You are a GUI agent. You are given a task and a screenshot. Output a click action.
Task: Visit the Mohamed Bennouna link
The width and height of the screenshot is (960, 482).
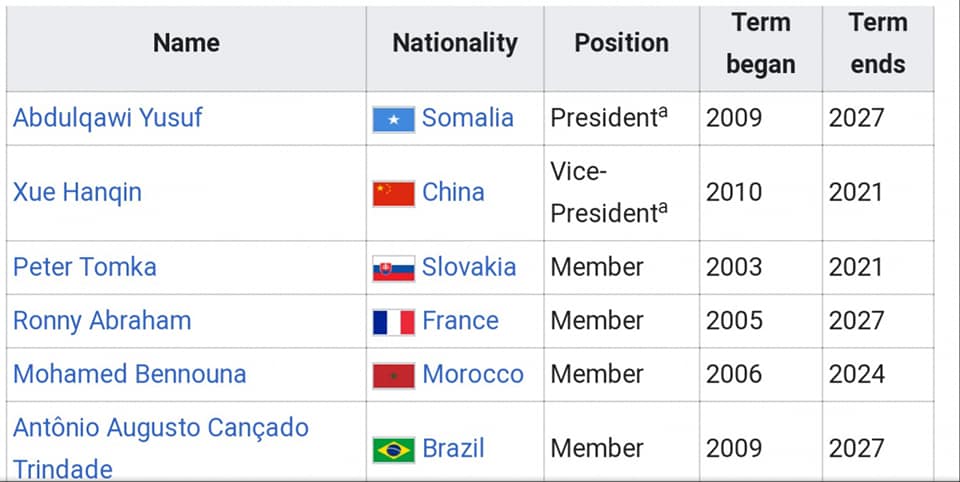(x=129, y=374)
